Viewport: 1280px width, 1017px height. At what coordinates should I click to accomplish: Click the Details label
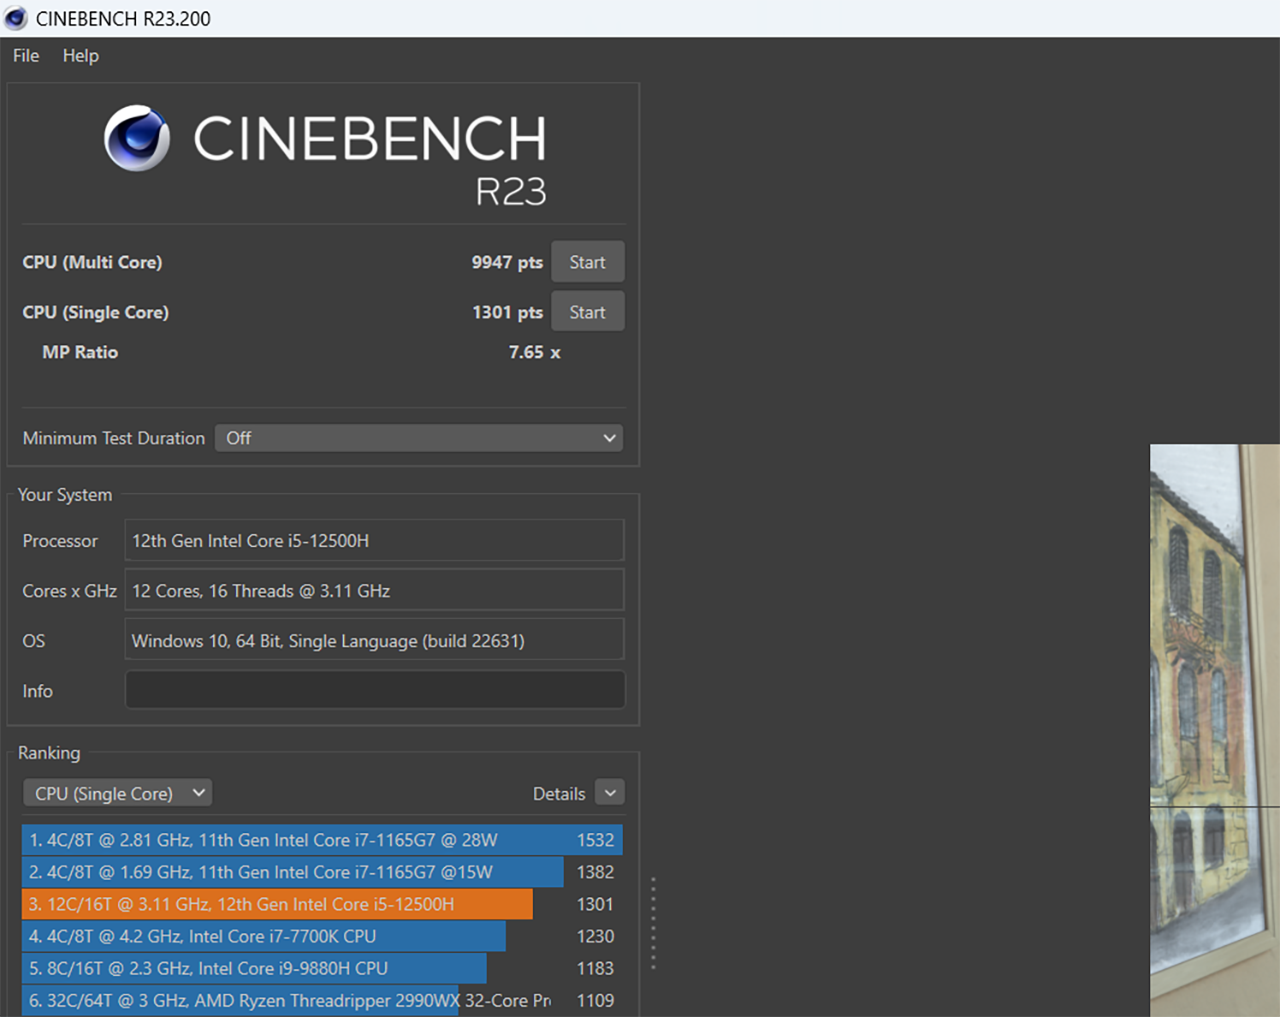coord(559,794)
